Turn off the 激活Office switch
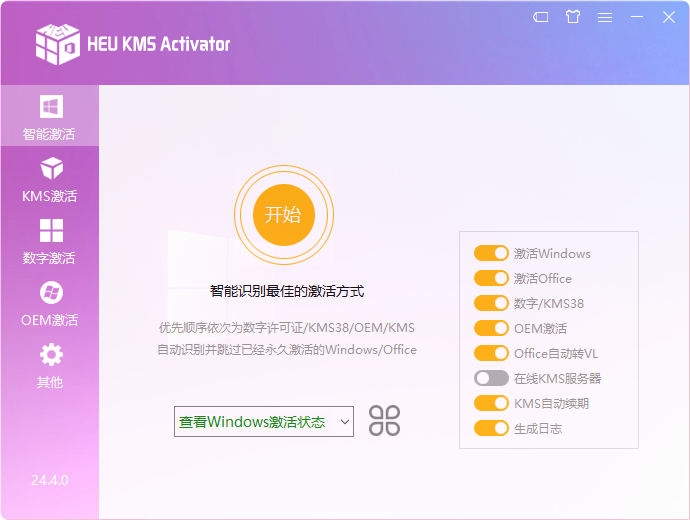The image size is (690, 520). [491, 278]
